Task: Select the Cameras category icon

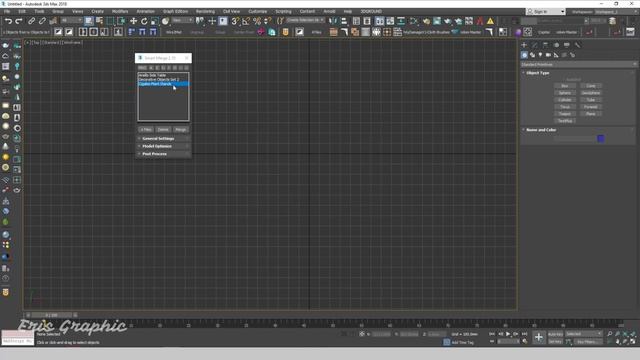Action: [548, 55]
